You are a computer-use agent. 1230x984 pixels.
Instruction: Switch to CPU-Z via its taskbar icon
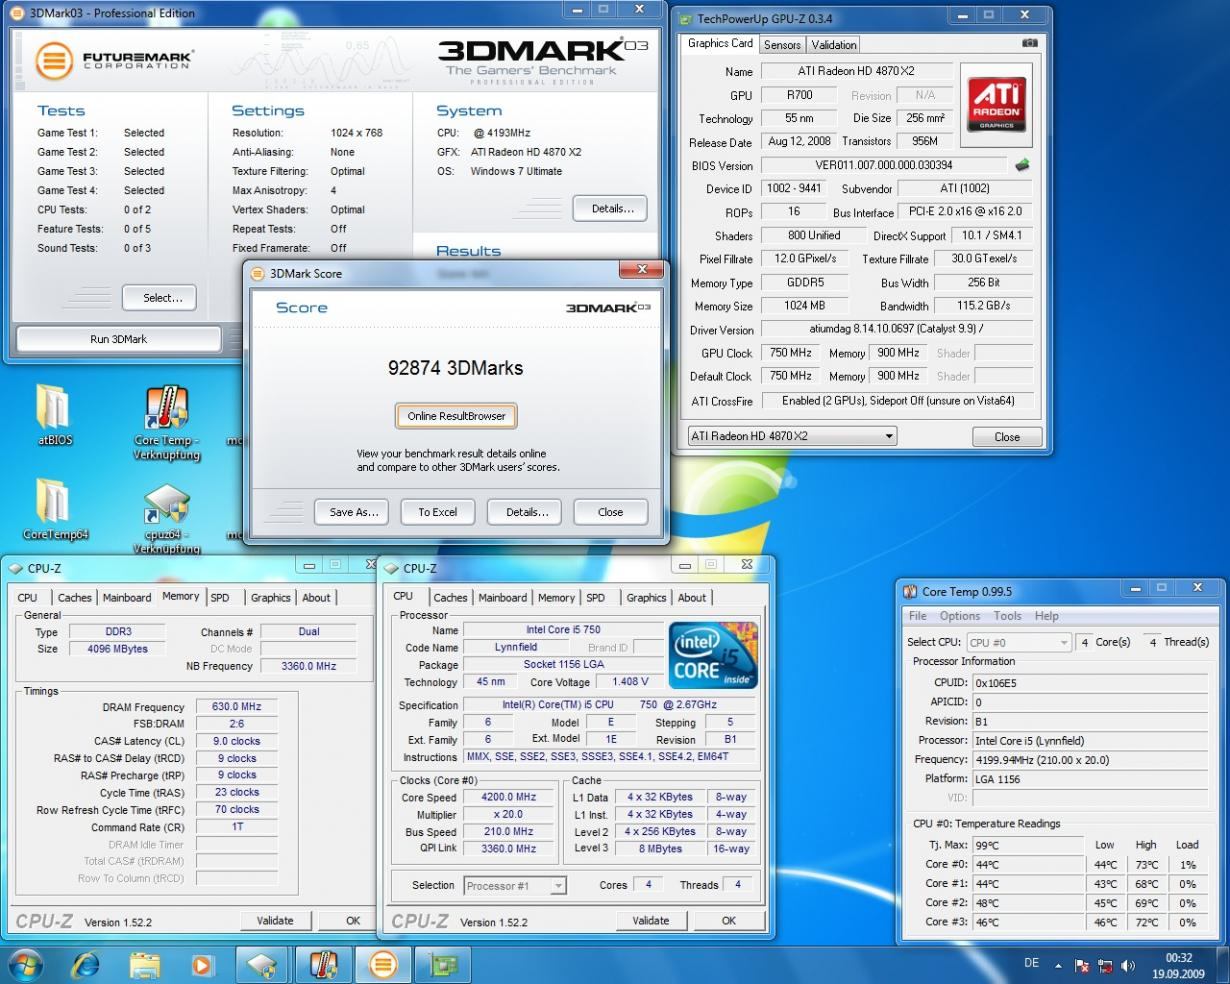263,965
